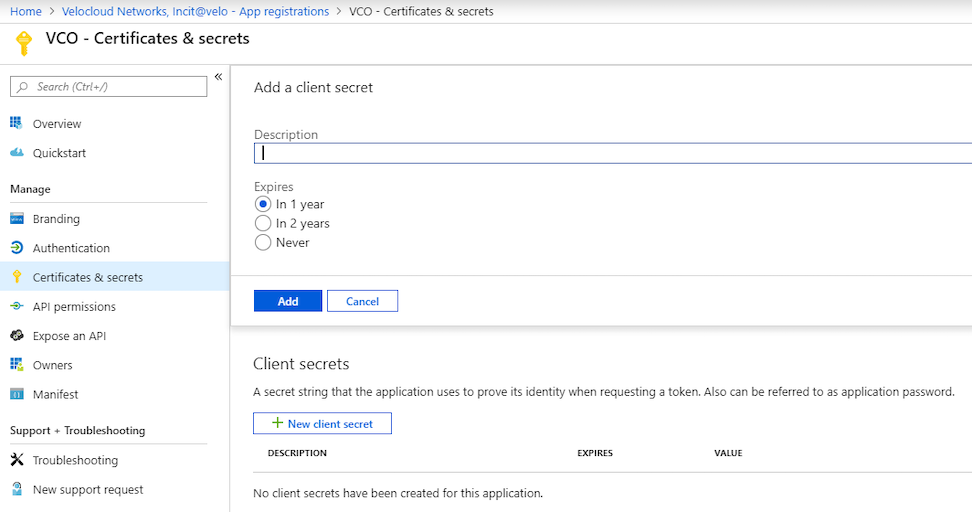972x512 pixels.
Task: Select the In 1 year expiry option
Action: pos(263,204)
